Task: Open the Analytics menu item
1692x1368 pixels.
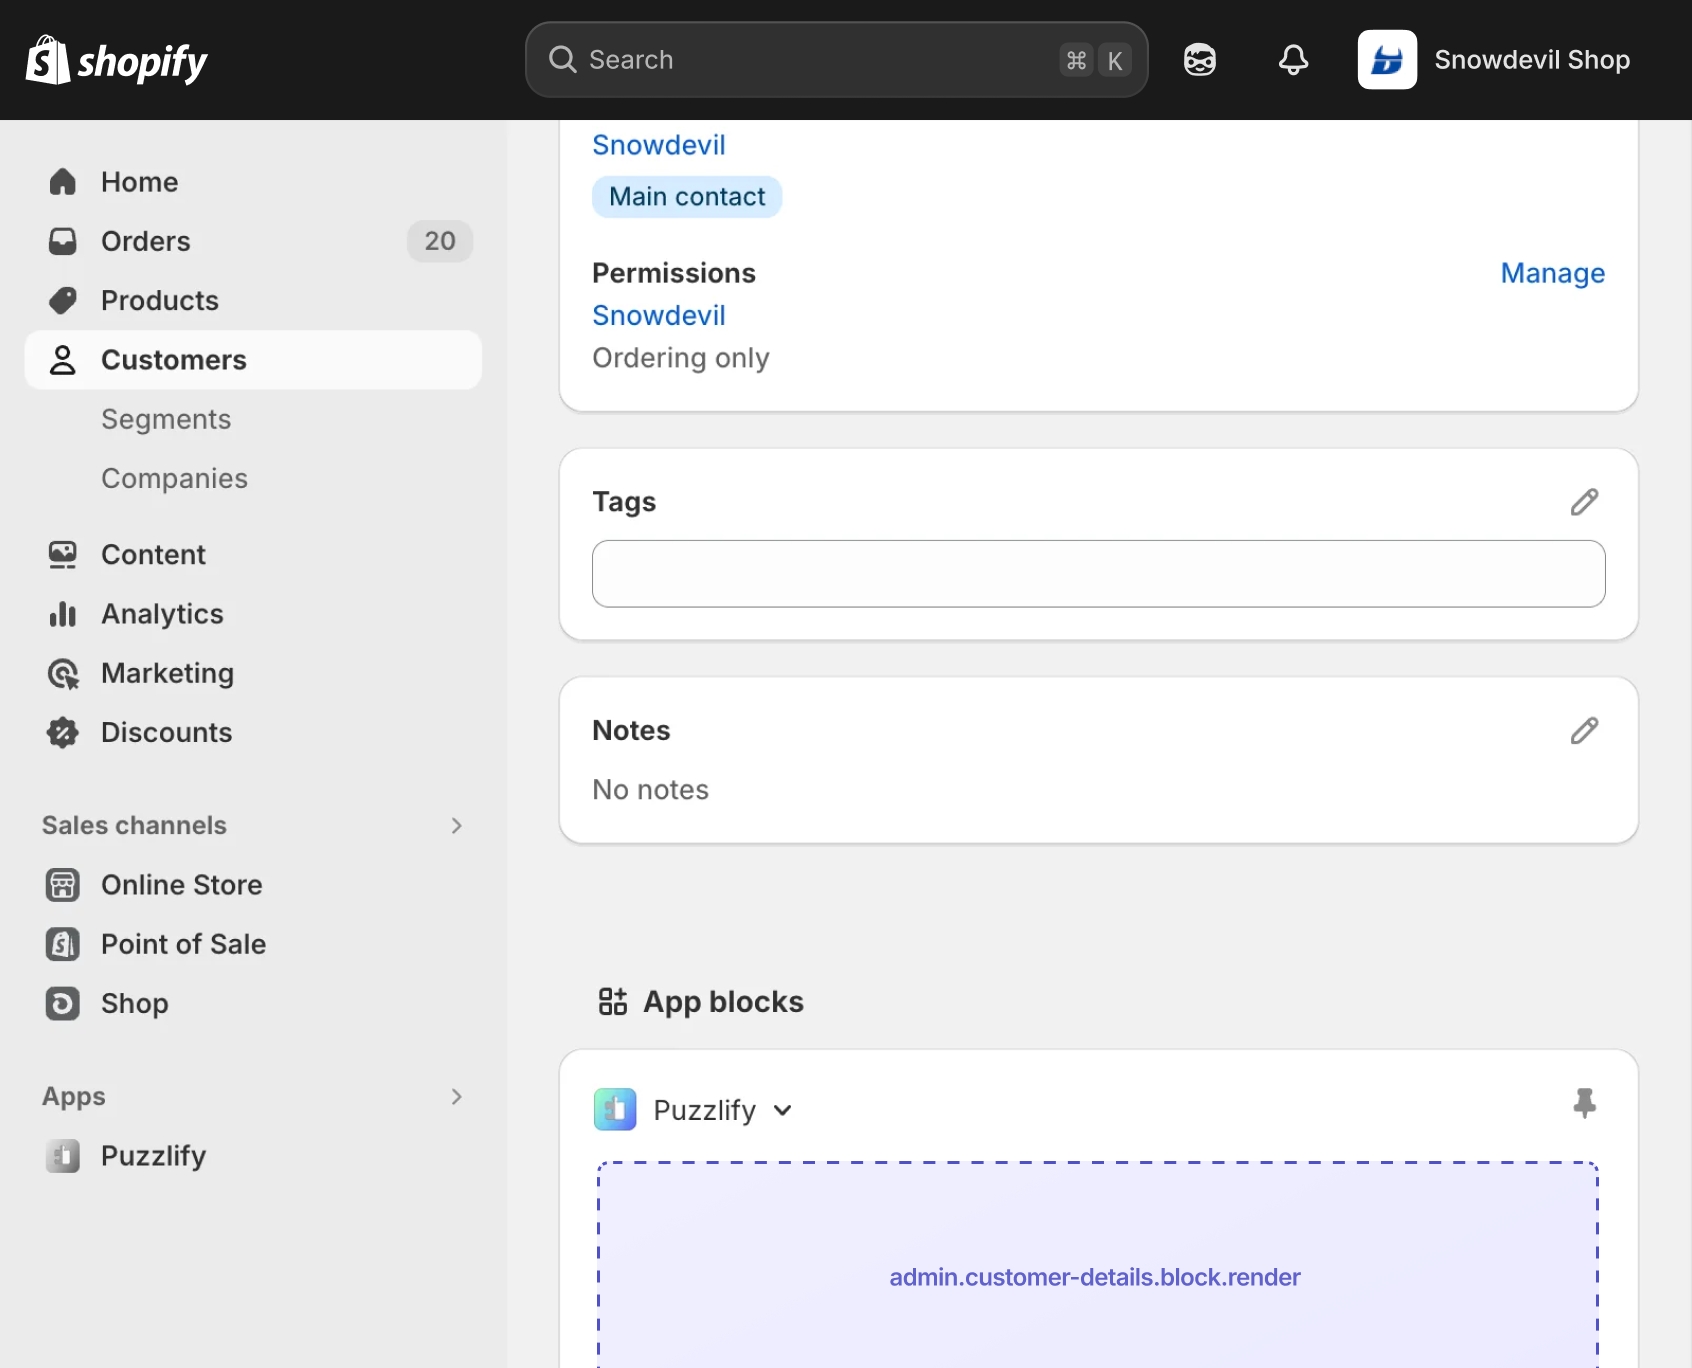Action: tap(253, 614)
